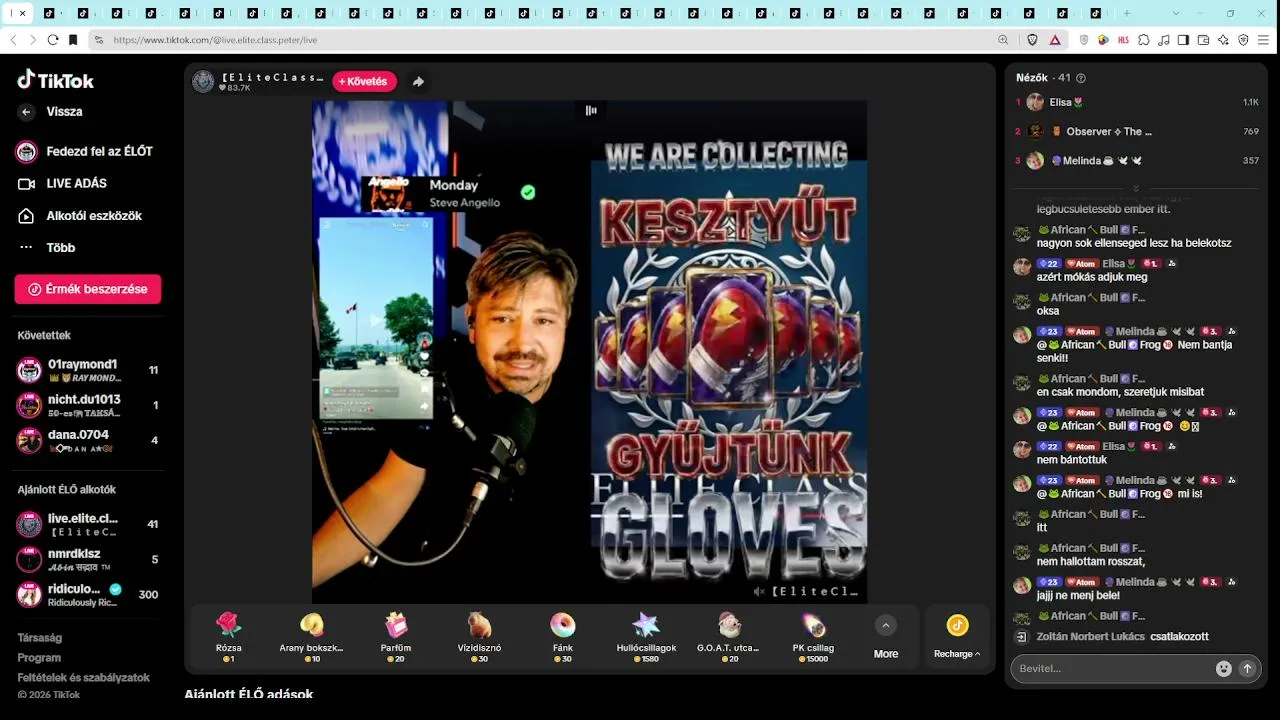Open followed account nicht.du1013
The height and width of the screenshot is (720, 1280).
click(x=88, y=405)
